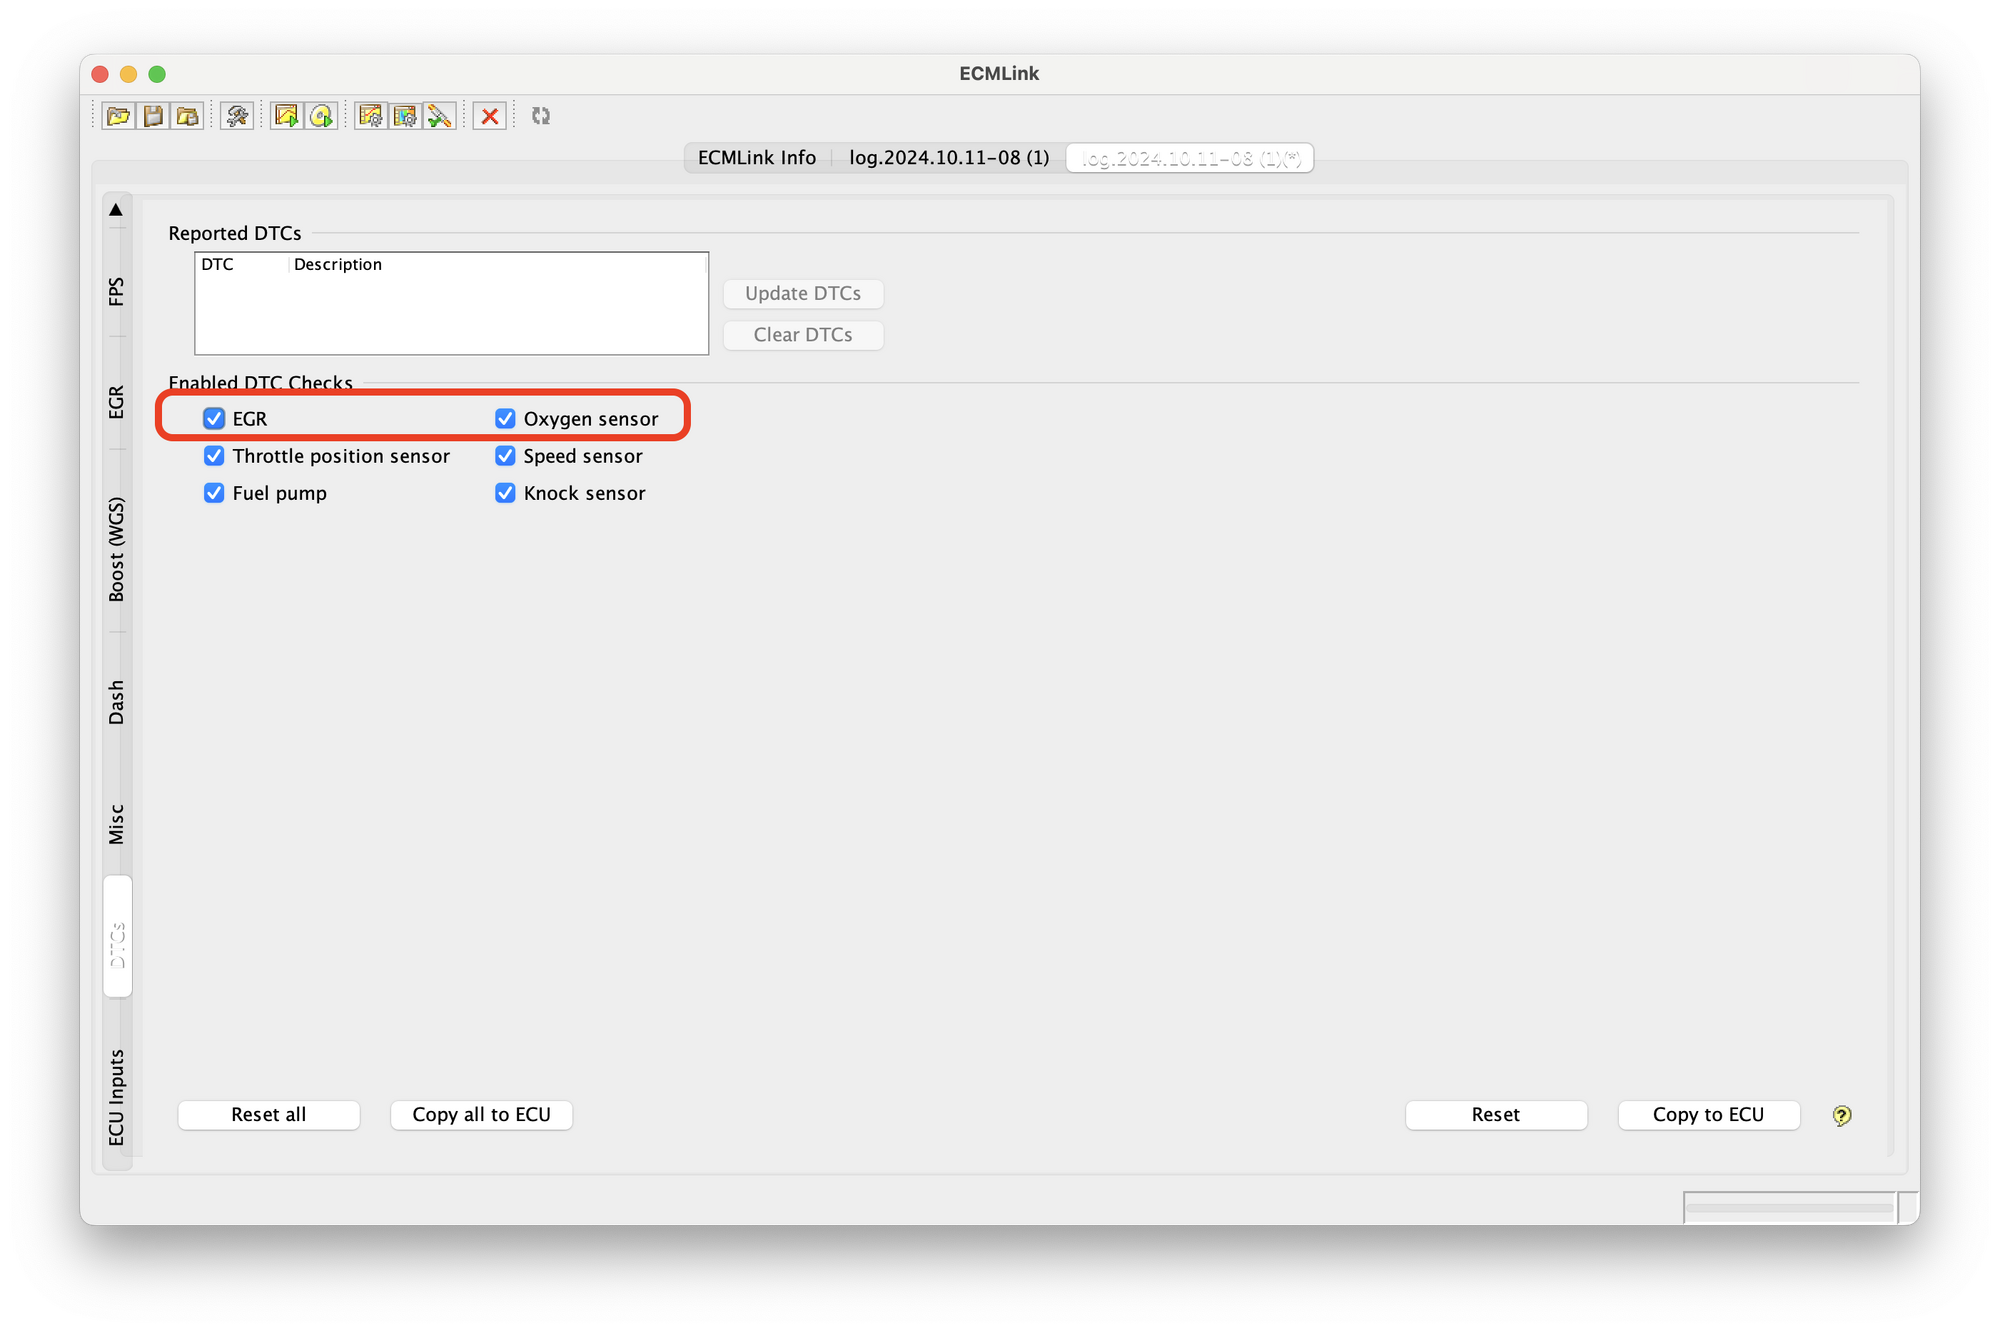Image resolution: width=2000 pixels, height=1331 pixels.
Task: Click the Reset button
Action: coord(1496,1115)
